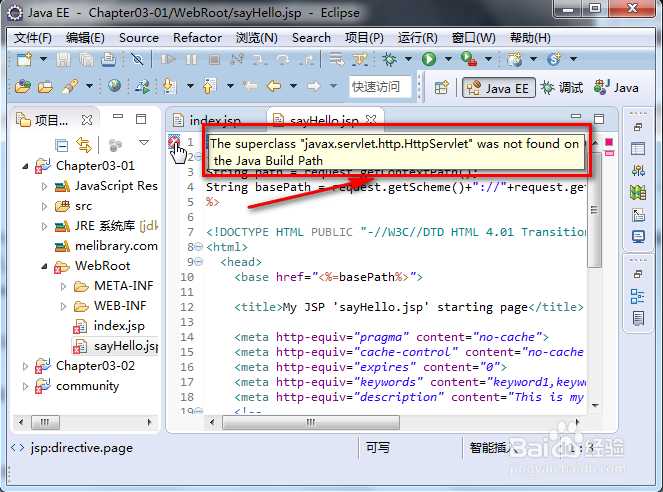Open the 文件(F) menu
663x492 pixels.
(x=33, y=38)
